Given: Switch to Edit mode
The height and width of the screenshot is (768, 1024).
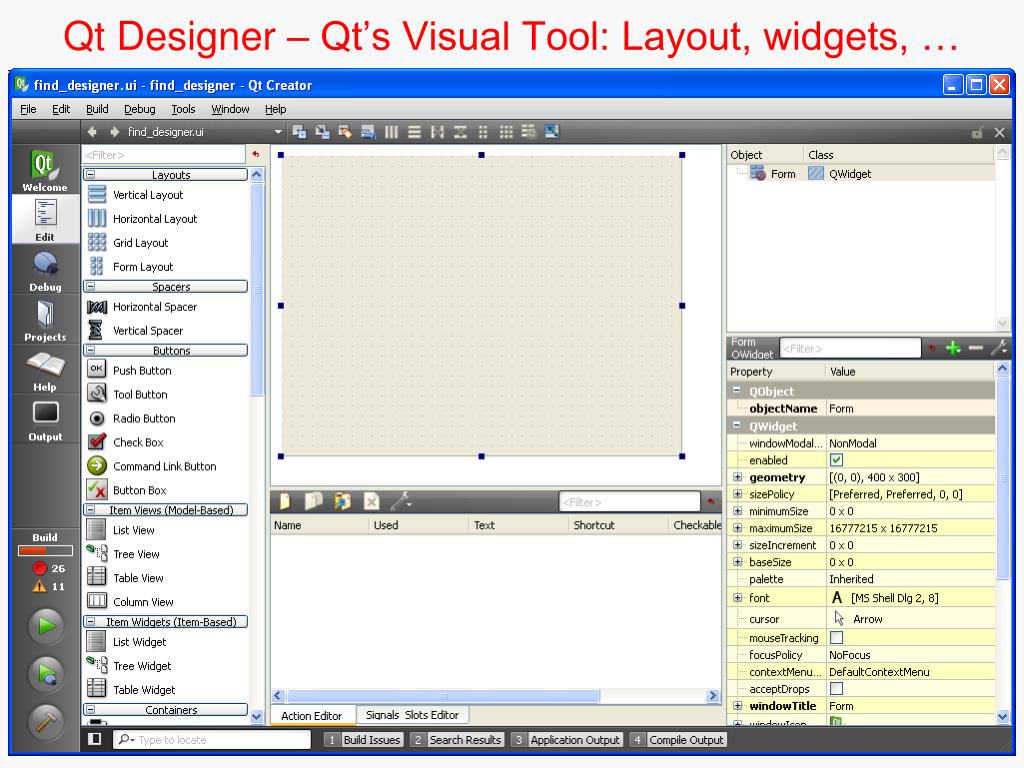Looking at the screenshot, I should pyautogui.click(x=44, y=219).
